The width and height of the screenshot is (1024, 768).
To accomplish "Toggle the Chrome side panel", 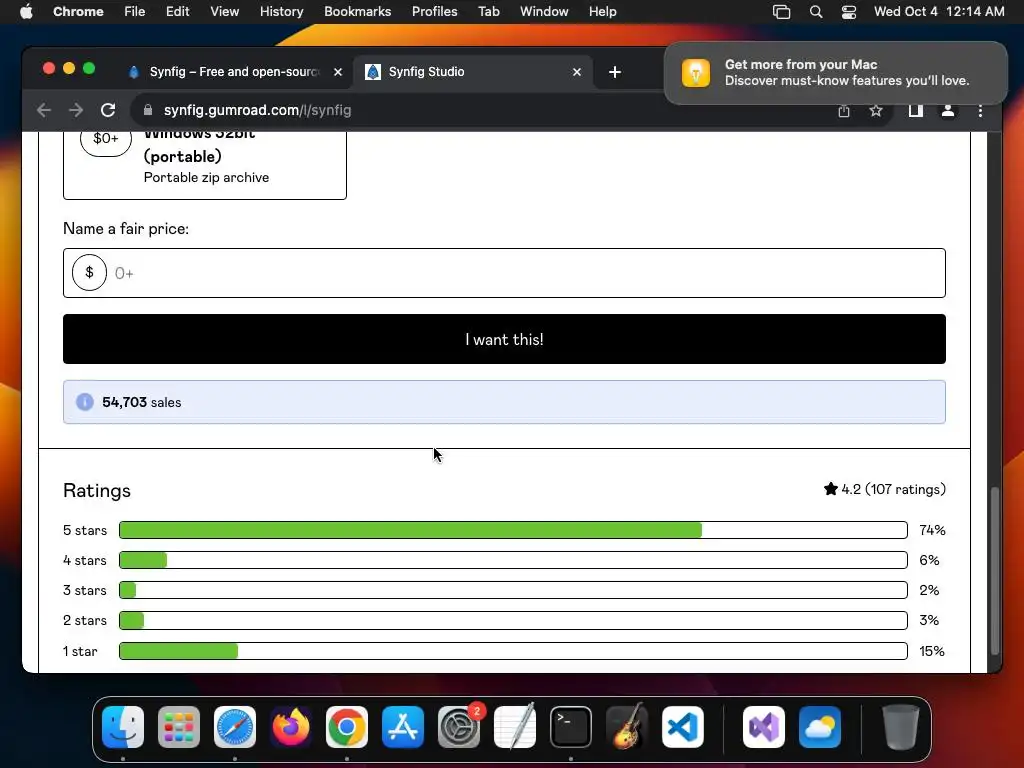I will click(916, 111).
